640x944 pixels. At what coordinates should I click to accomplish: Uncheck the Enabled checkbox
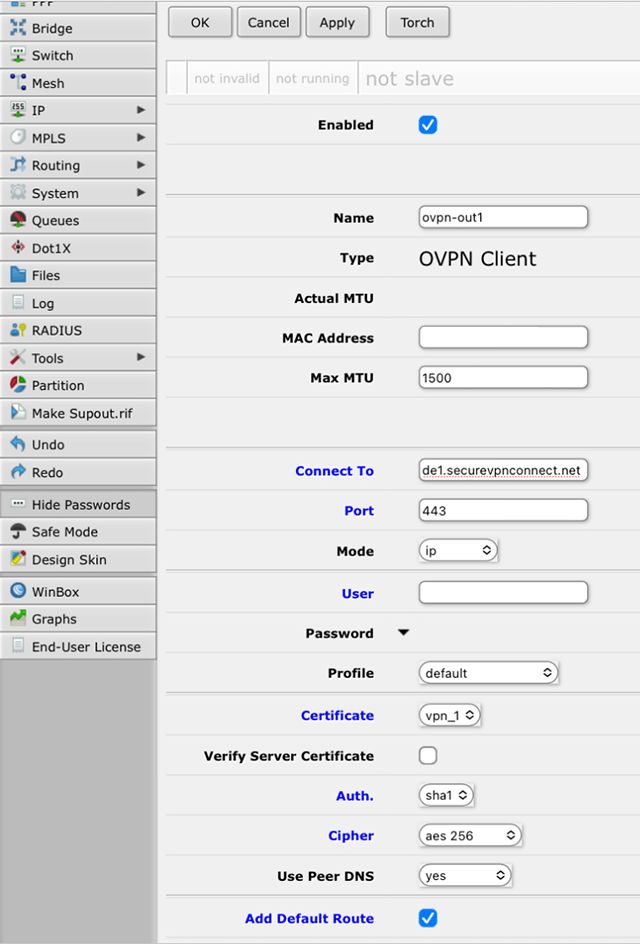pyautogui.click(x=428, y=125)
